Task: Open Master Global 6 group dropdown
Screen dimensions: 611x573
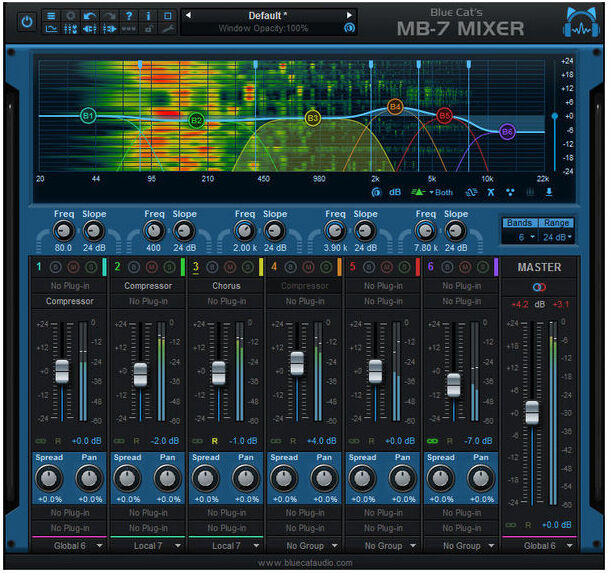Action: (x=539, y=546)
